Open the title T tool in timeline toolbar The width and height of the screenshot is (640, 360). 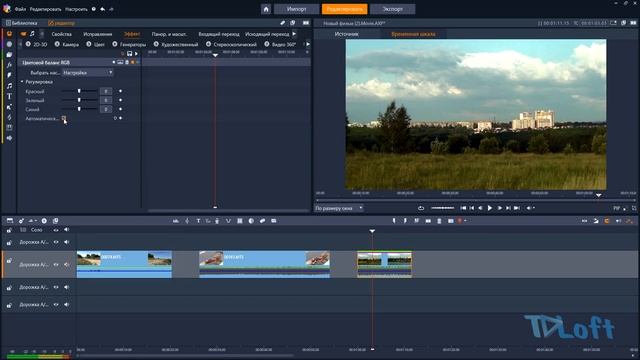(x=198, y=221)
